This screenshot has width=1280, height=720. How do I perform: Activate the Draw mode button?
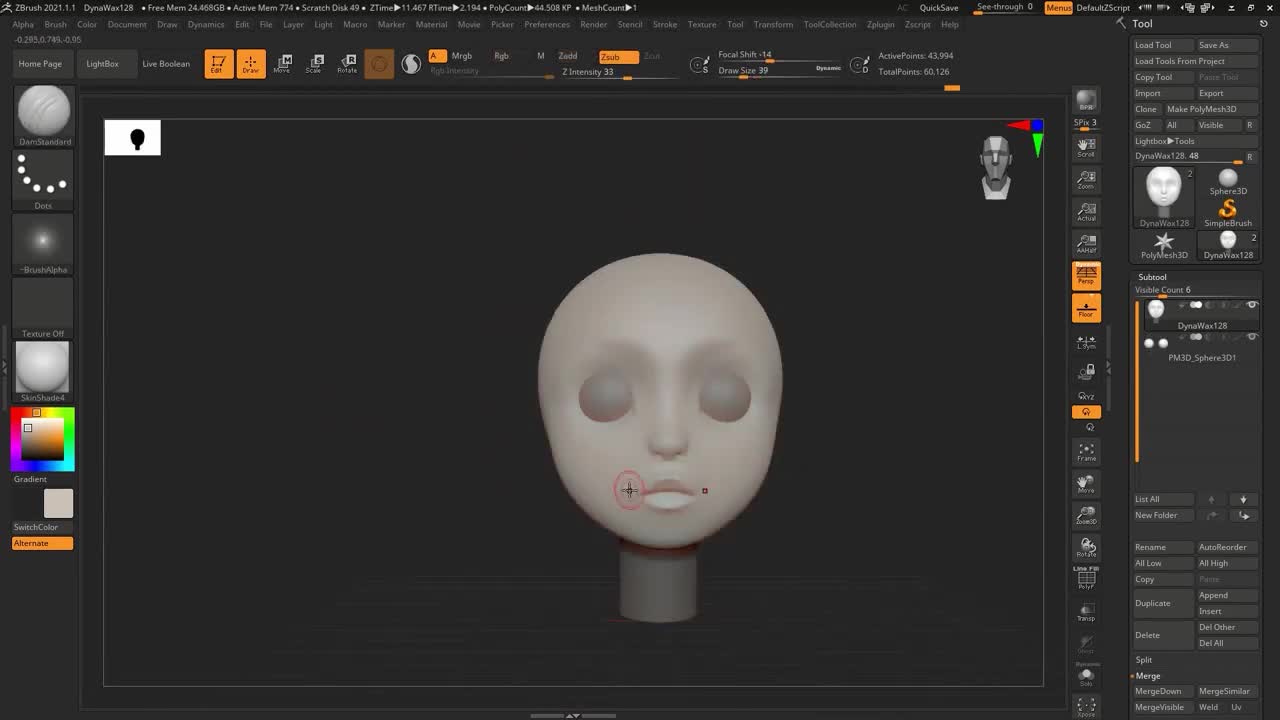click(x=251, y=64)
